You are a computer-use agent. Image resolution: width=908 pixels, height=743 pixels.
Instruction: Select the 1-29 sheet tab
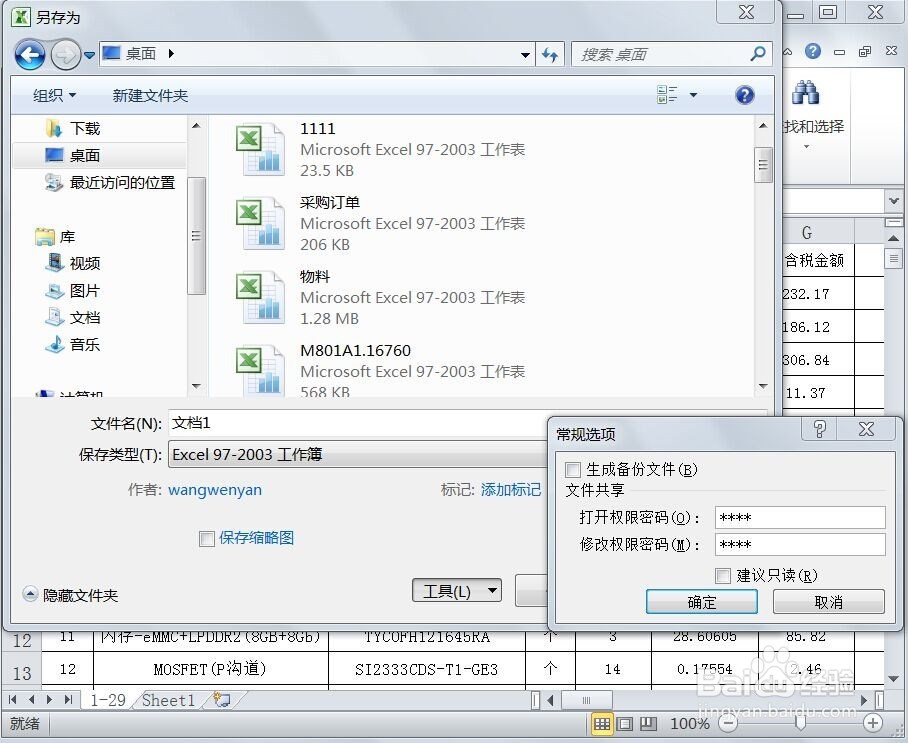tap(107, 700)
